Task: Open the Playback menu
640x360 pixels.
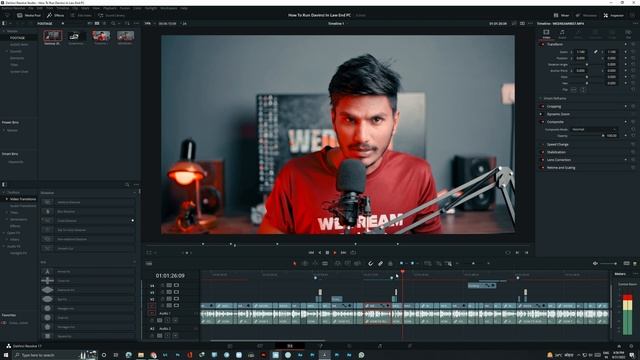Action: [110, 8]
